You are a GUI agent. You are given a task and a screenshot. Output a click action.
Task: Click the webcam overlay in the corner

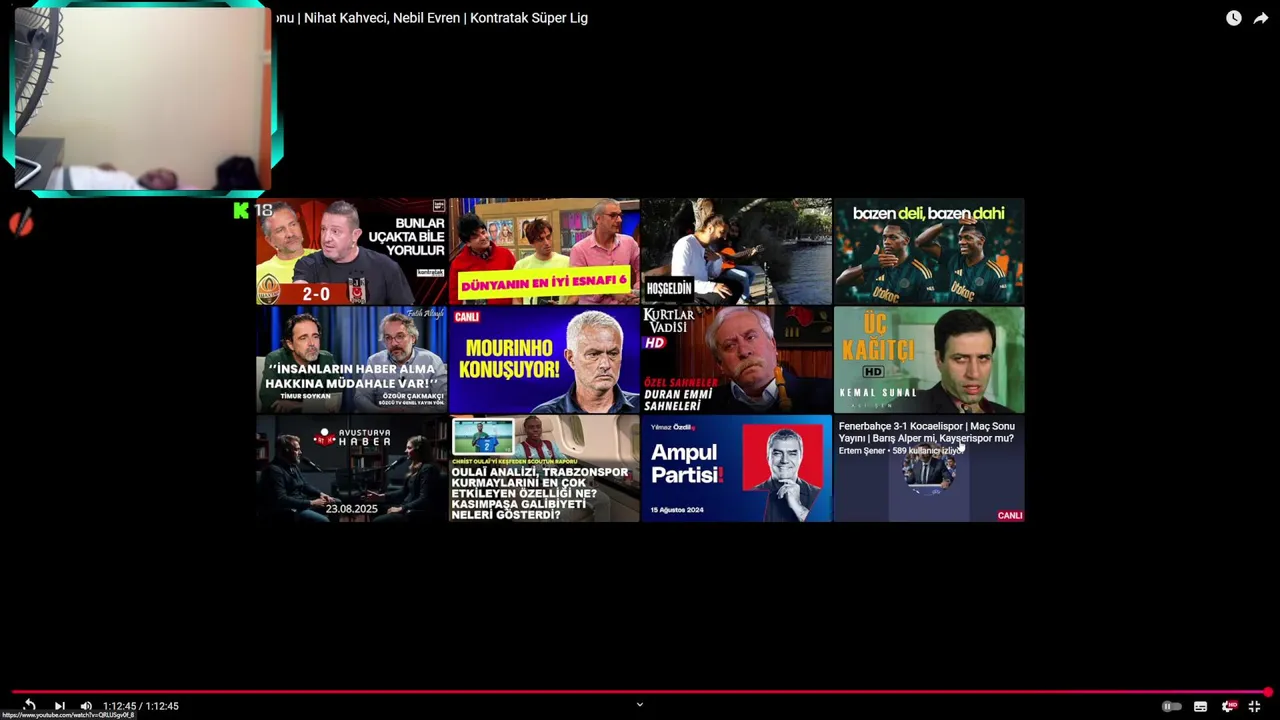[x=142, y=98]
